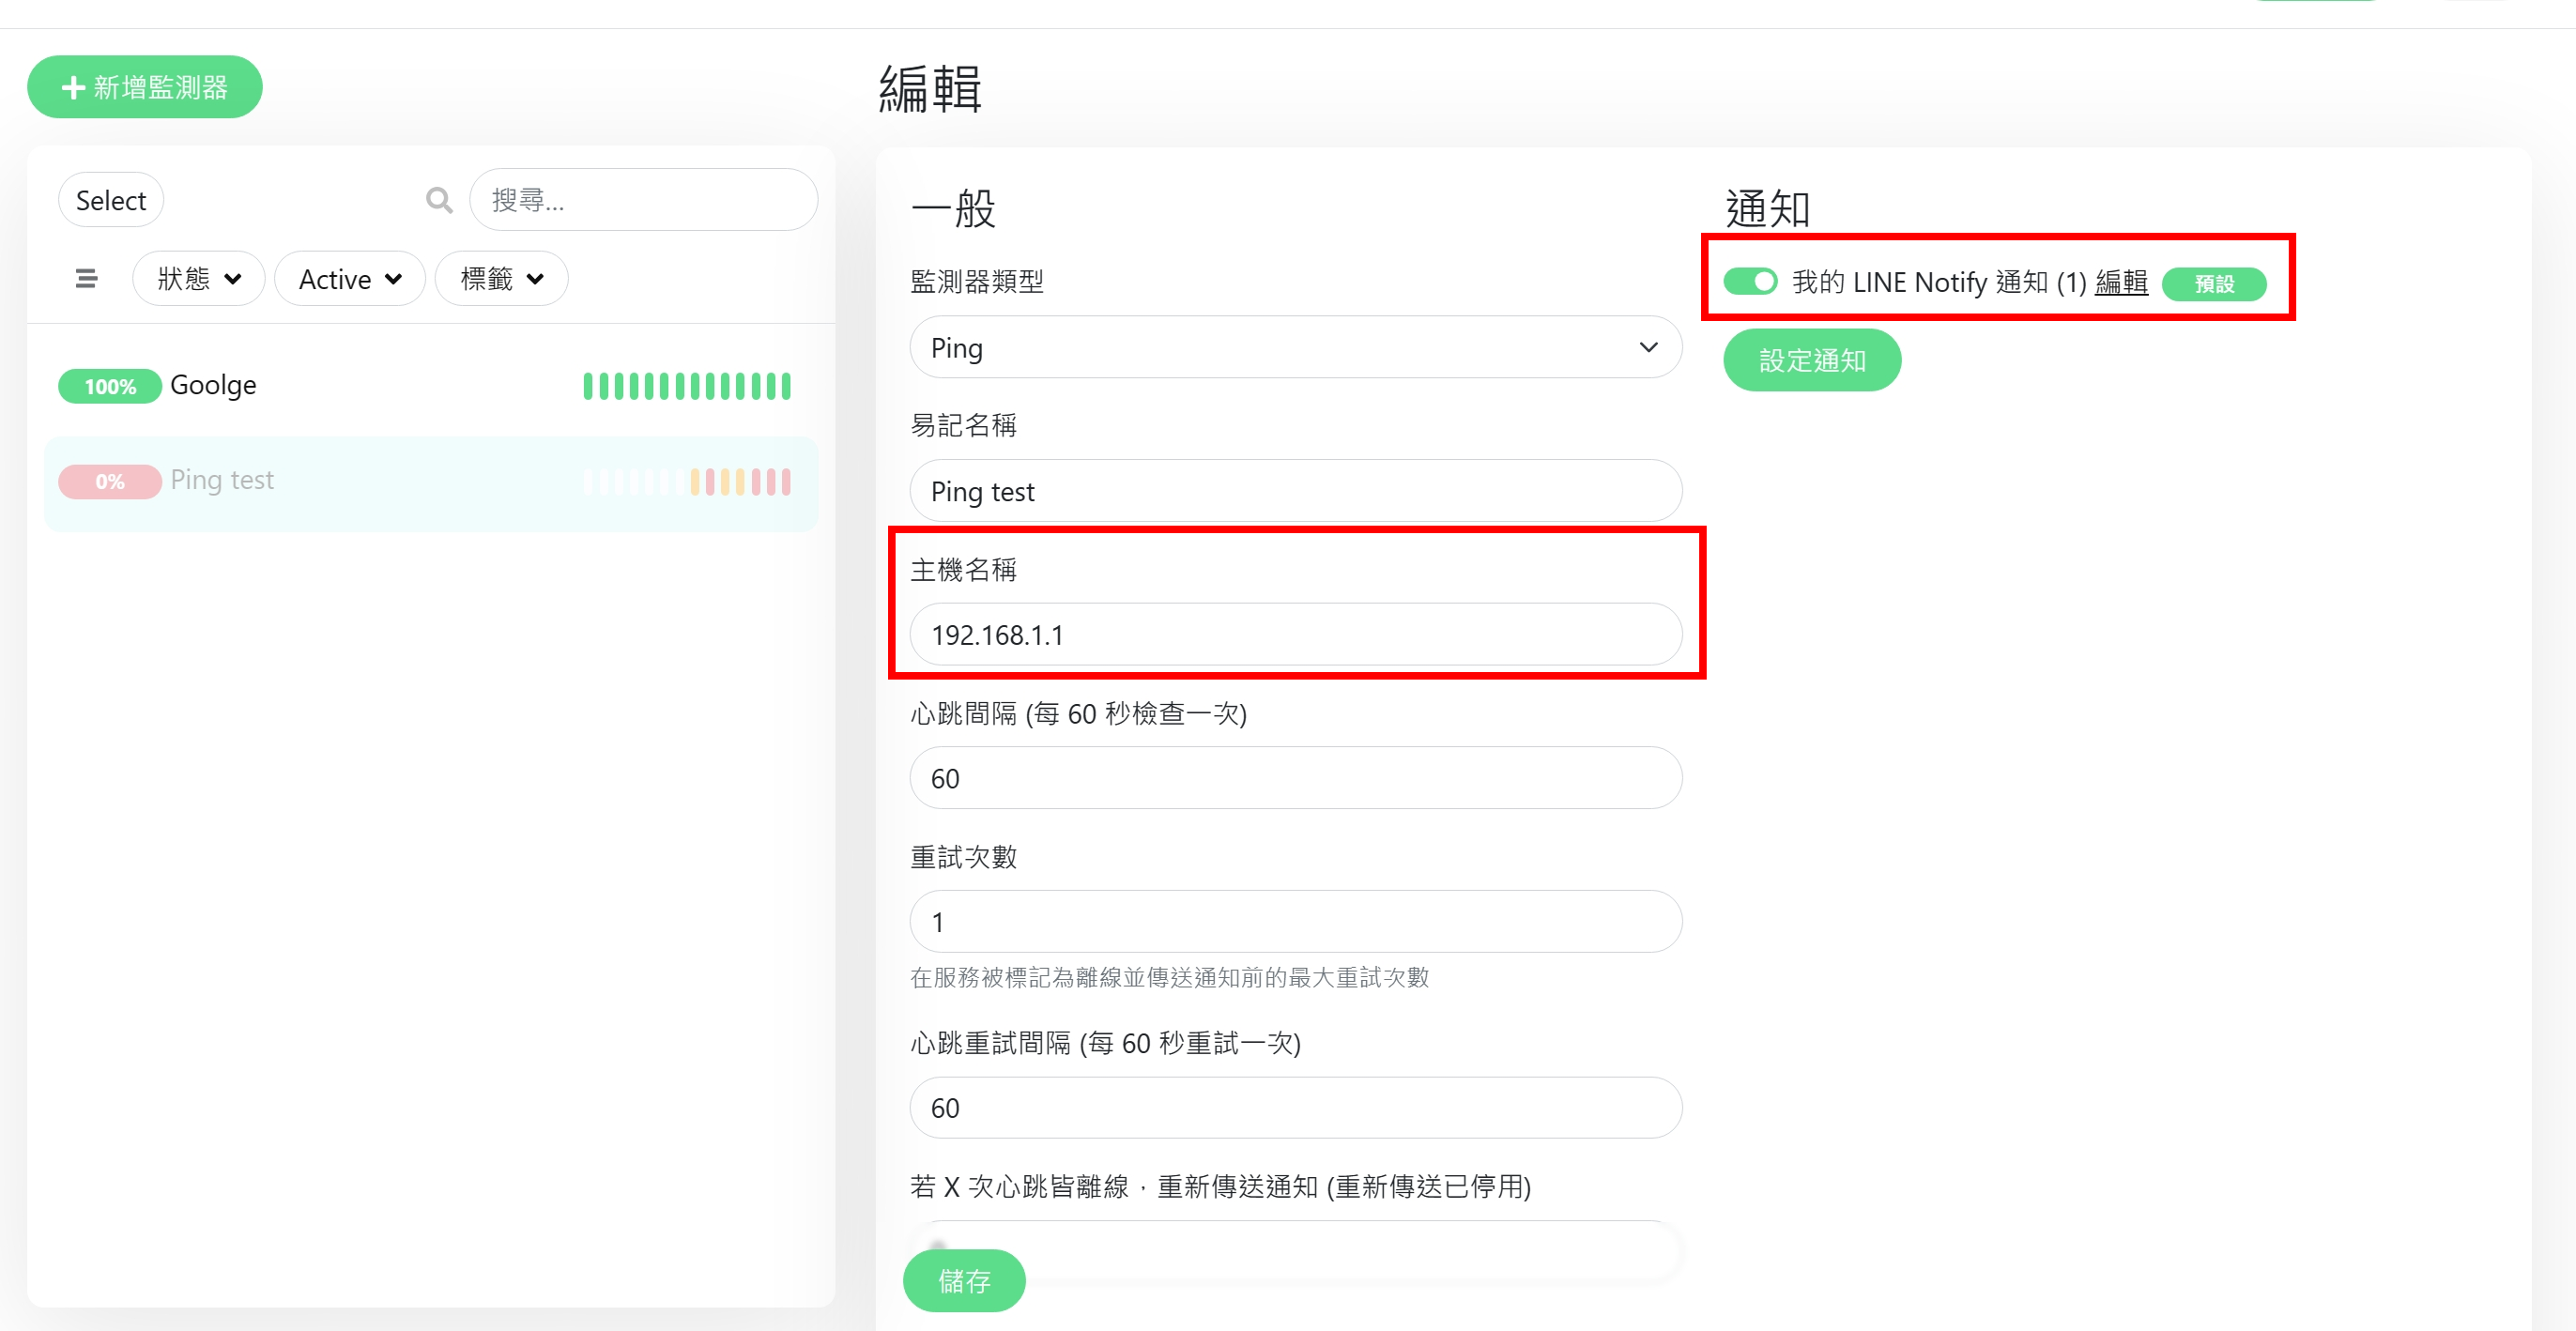Open the Active filter dropdown
This screenshot has width=2576, height=1331.
pos(349,279)
